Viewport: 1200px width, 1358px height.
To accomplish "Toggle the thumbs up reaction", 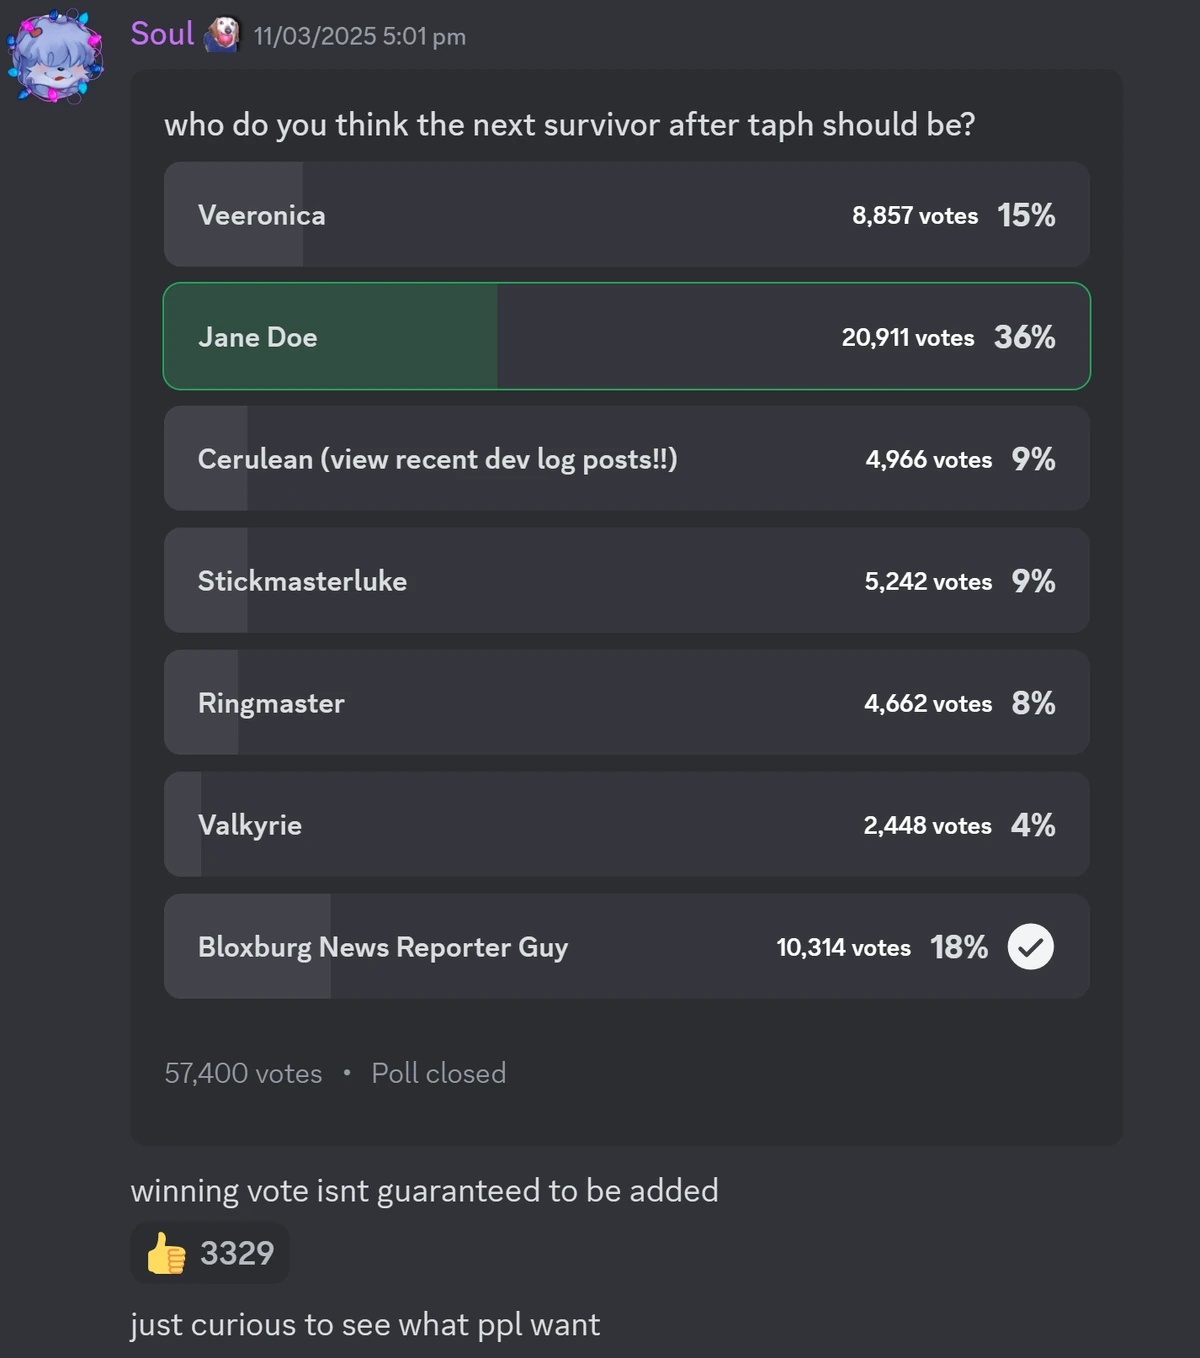I will [210, 1253].
